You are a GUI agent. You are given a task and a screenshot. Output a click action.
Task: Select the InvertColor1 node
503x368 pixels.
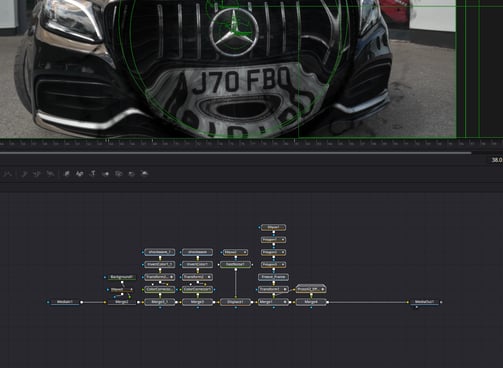(x=197, y=265)
